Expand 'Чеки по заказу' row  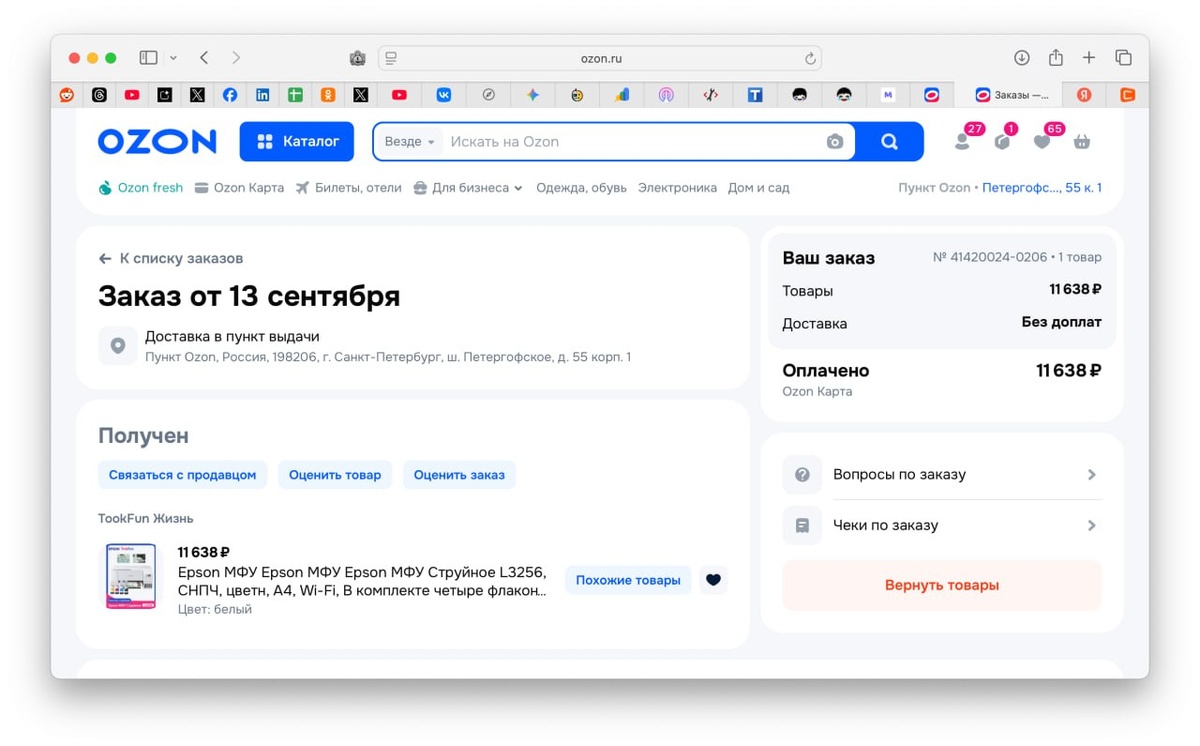coord(942,525)
